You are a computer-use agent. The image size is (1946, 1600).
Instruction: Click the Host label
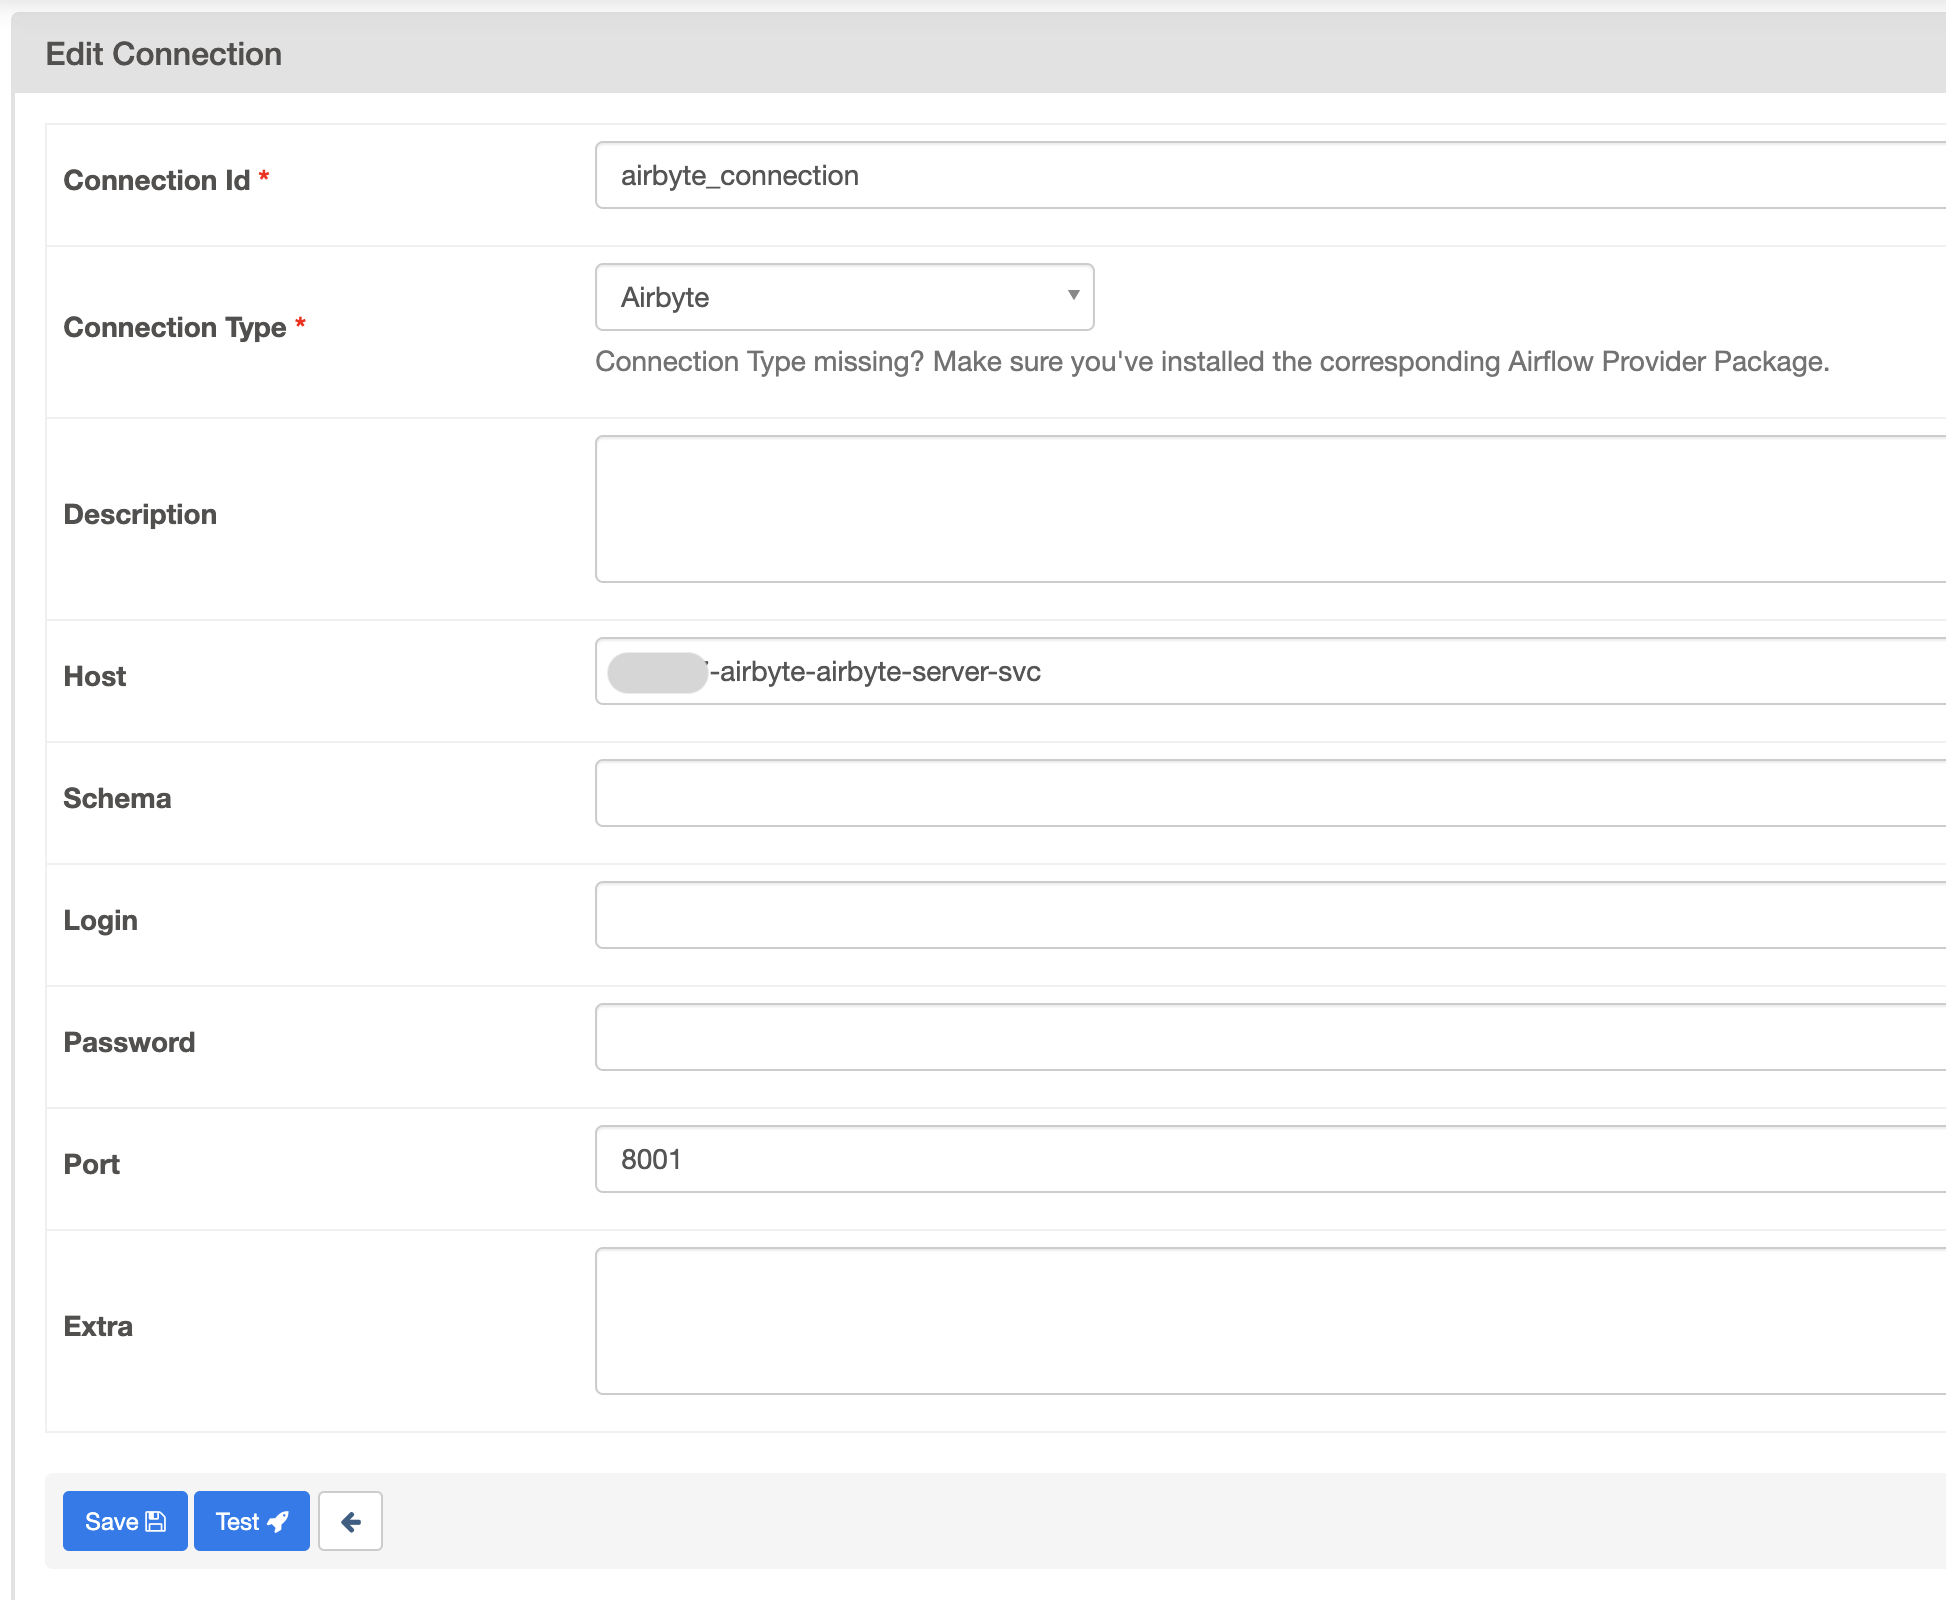point(95,676)
